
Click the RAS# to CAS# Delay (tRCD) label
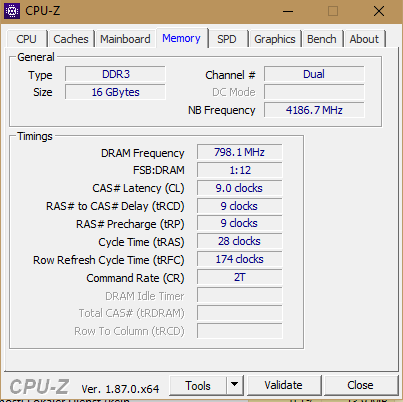coord(115,206)
